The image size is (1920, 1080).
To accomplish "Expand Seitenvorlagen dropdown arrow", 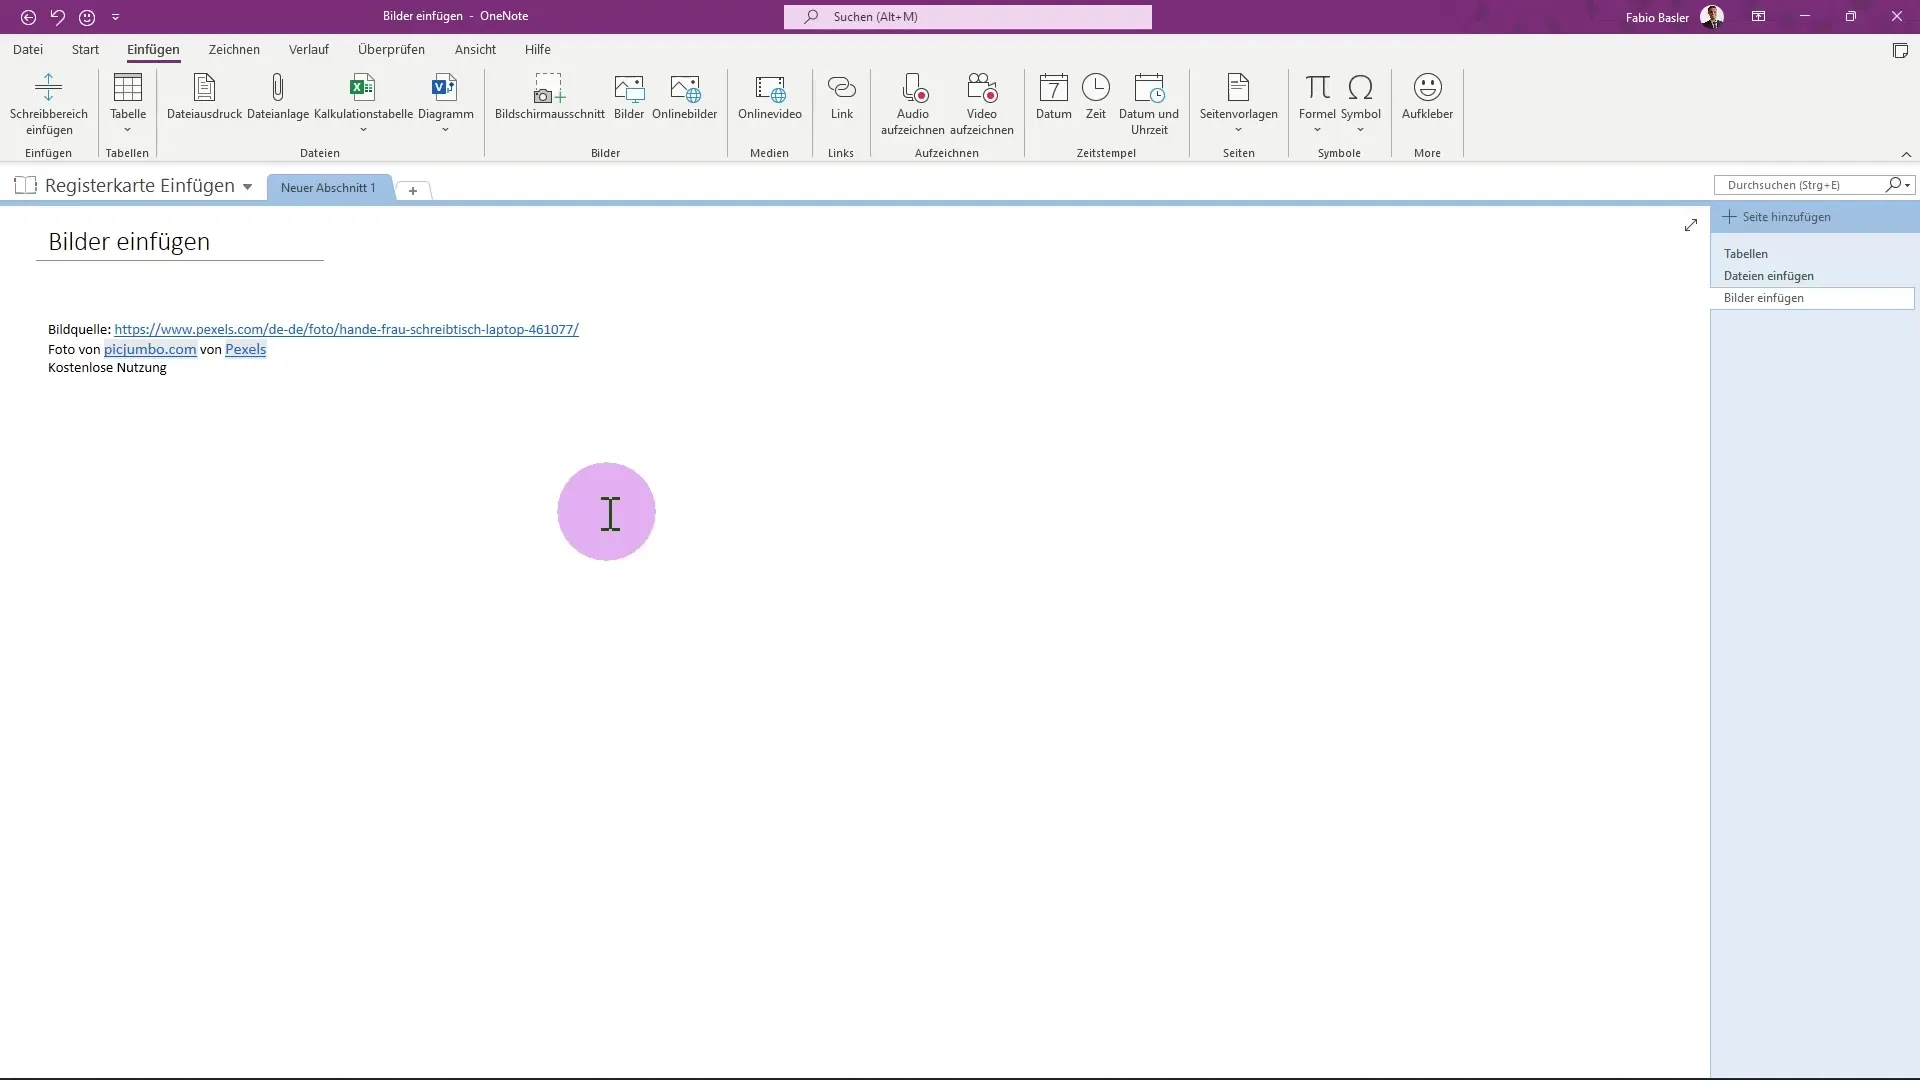I will click(x=1238, y=130).
